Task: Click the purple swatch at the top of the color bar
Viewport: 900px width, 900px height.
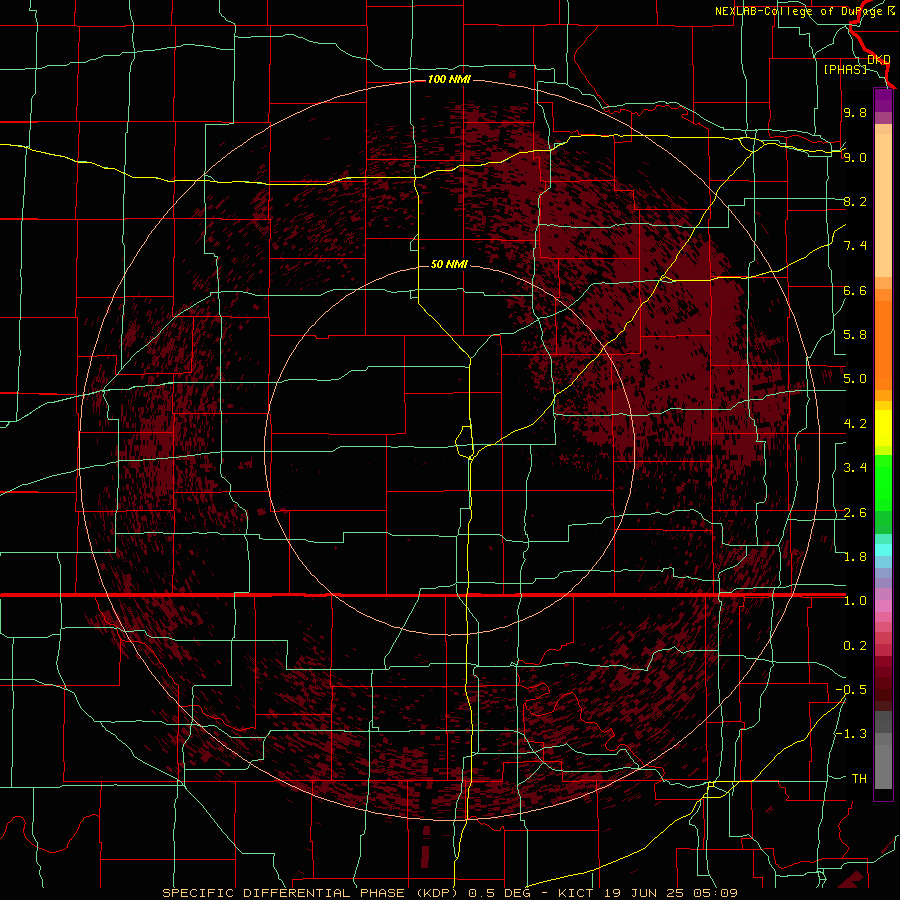Action: pos(883,100)
